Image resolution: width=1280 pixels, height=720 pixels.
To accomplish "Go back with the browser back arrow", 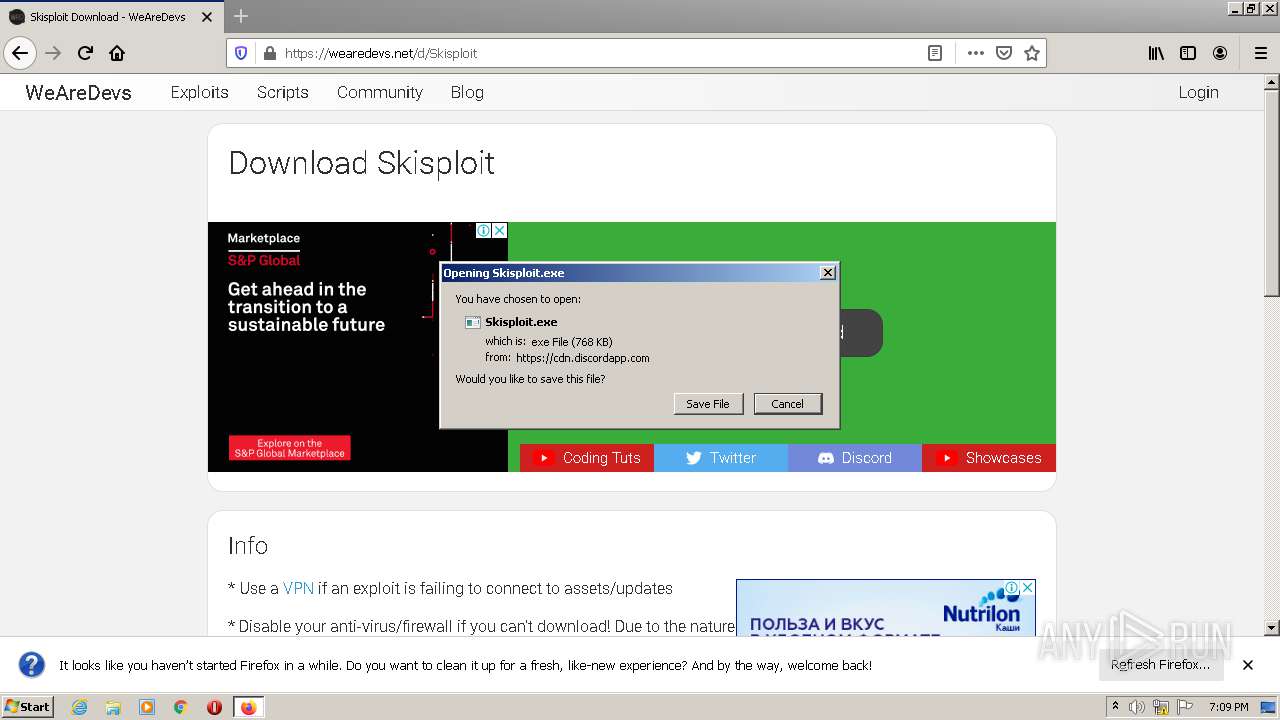I will (x=20, y=53).
